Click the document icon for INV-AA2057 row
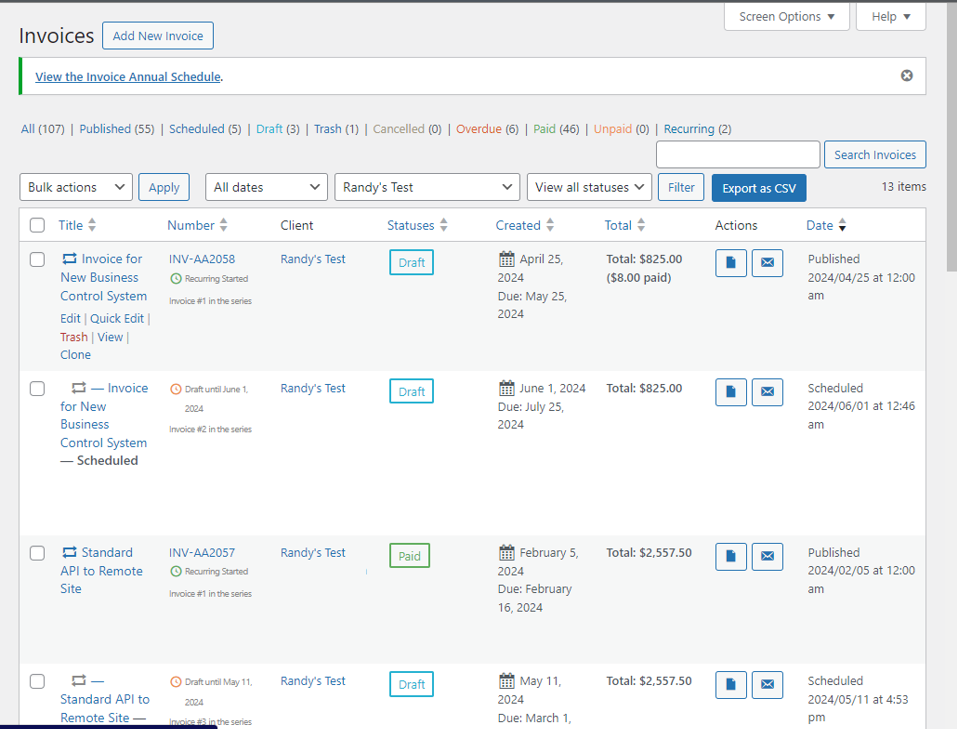This screenshot has height=729, width=957. tap(731, 557)
